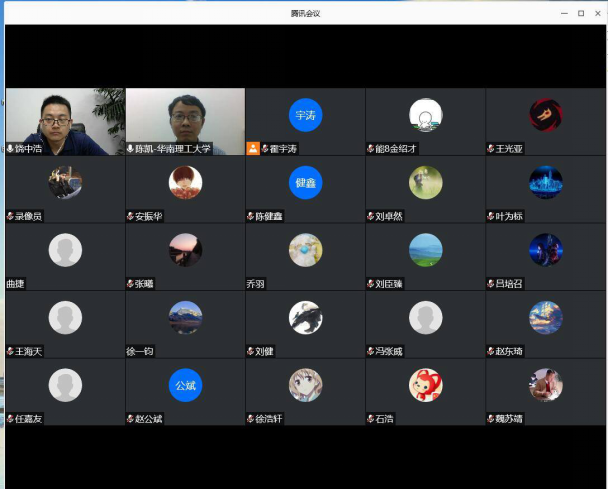Select the 陈凯-华南理工大学 video tile

[185, 116]
